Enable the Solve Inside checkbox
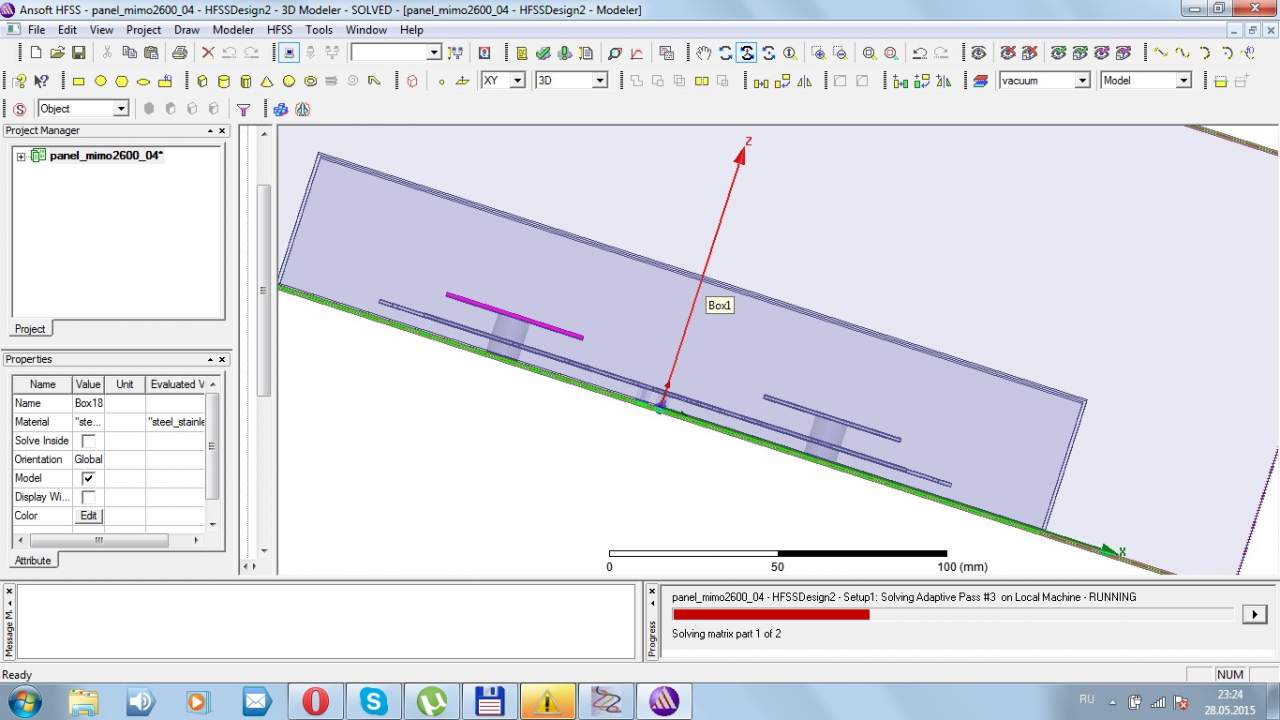The width and height of the screenshot is (1280, 720). pos(88,441)
